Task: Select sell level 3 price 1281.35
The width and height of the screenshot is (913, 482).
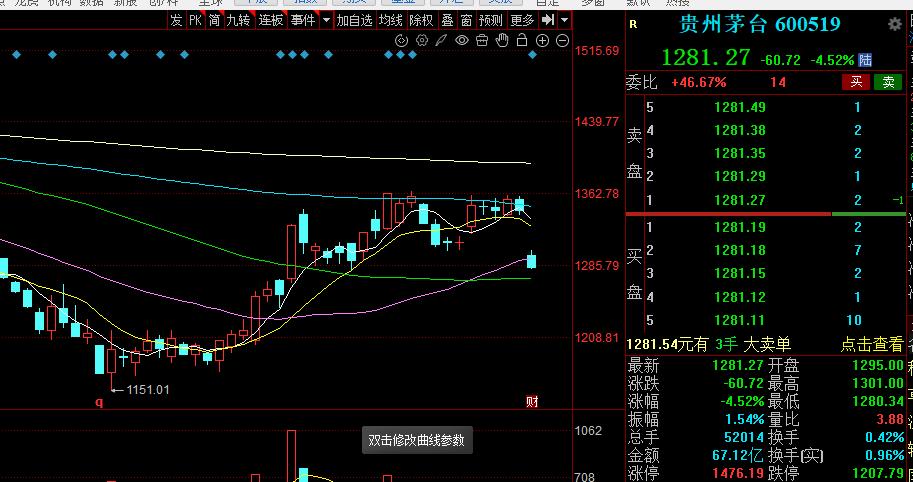Action: tap(740, 154)
